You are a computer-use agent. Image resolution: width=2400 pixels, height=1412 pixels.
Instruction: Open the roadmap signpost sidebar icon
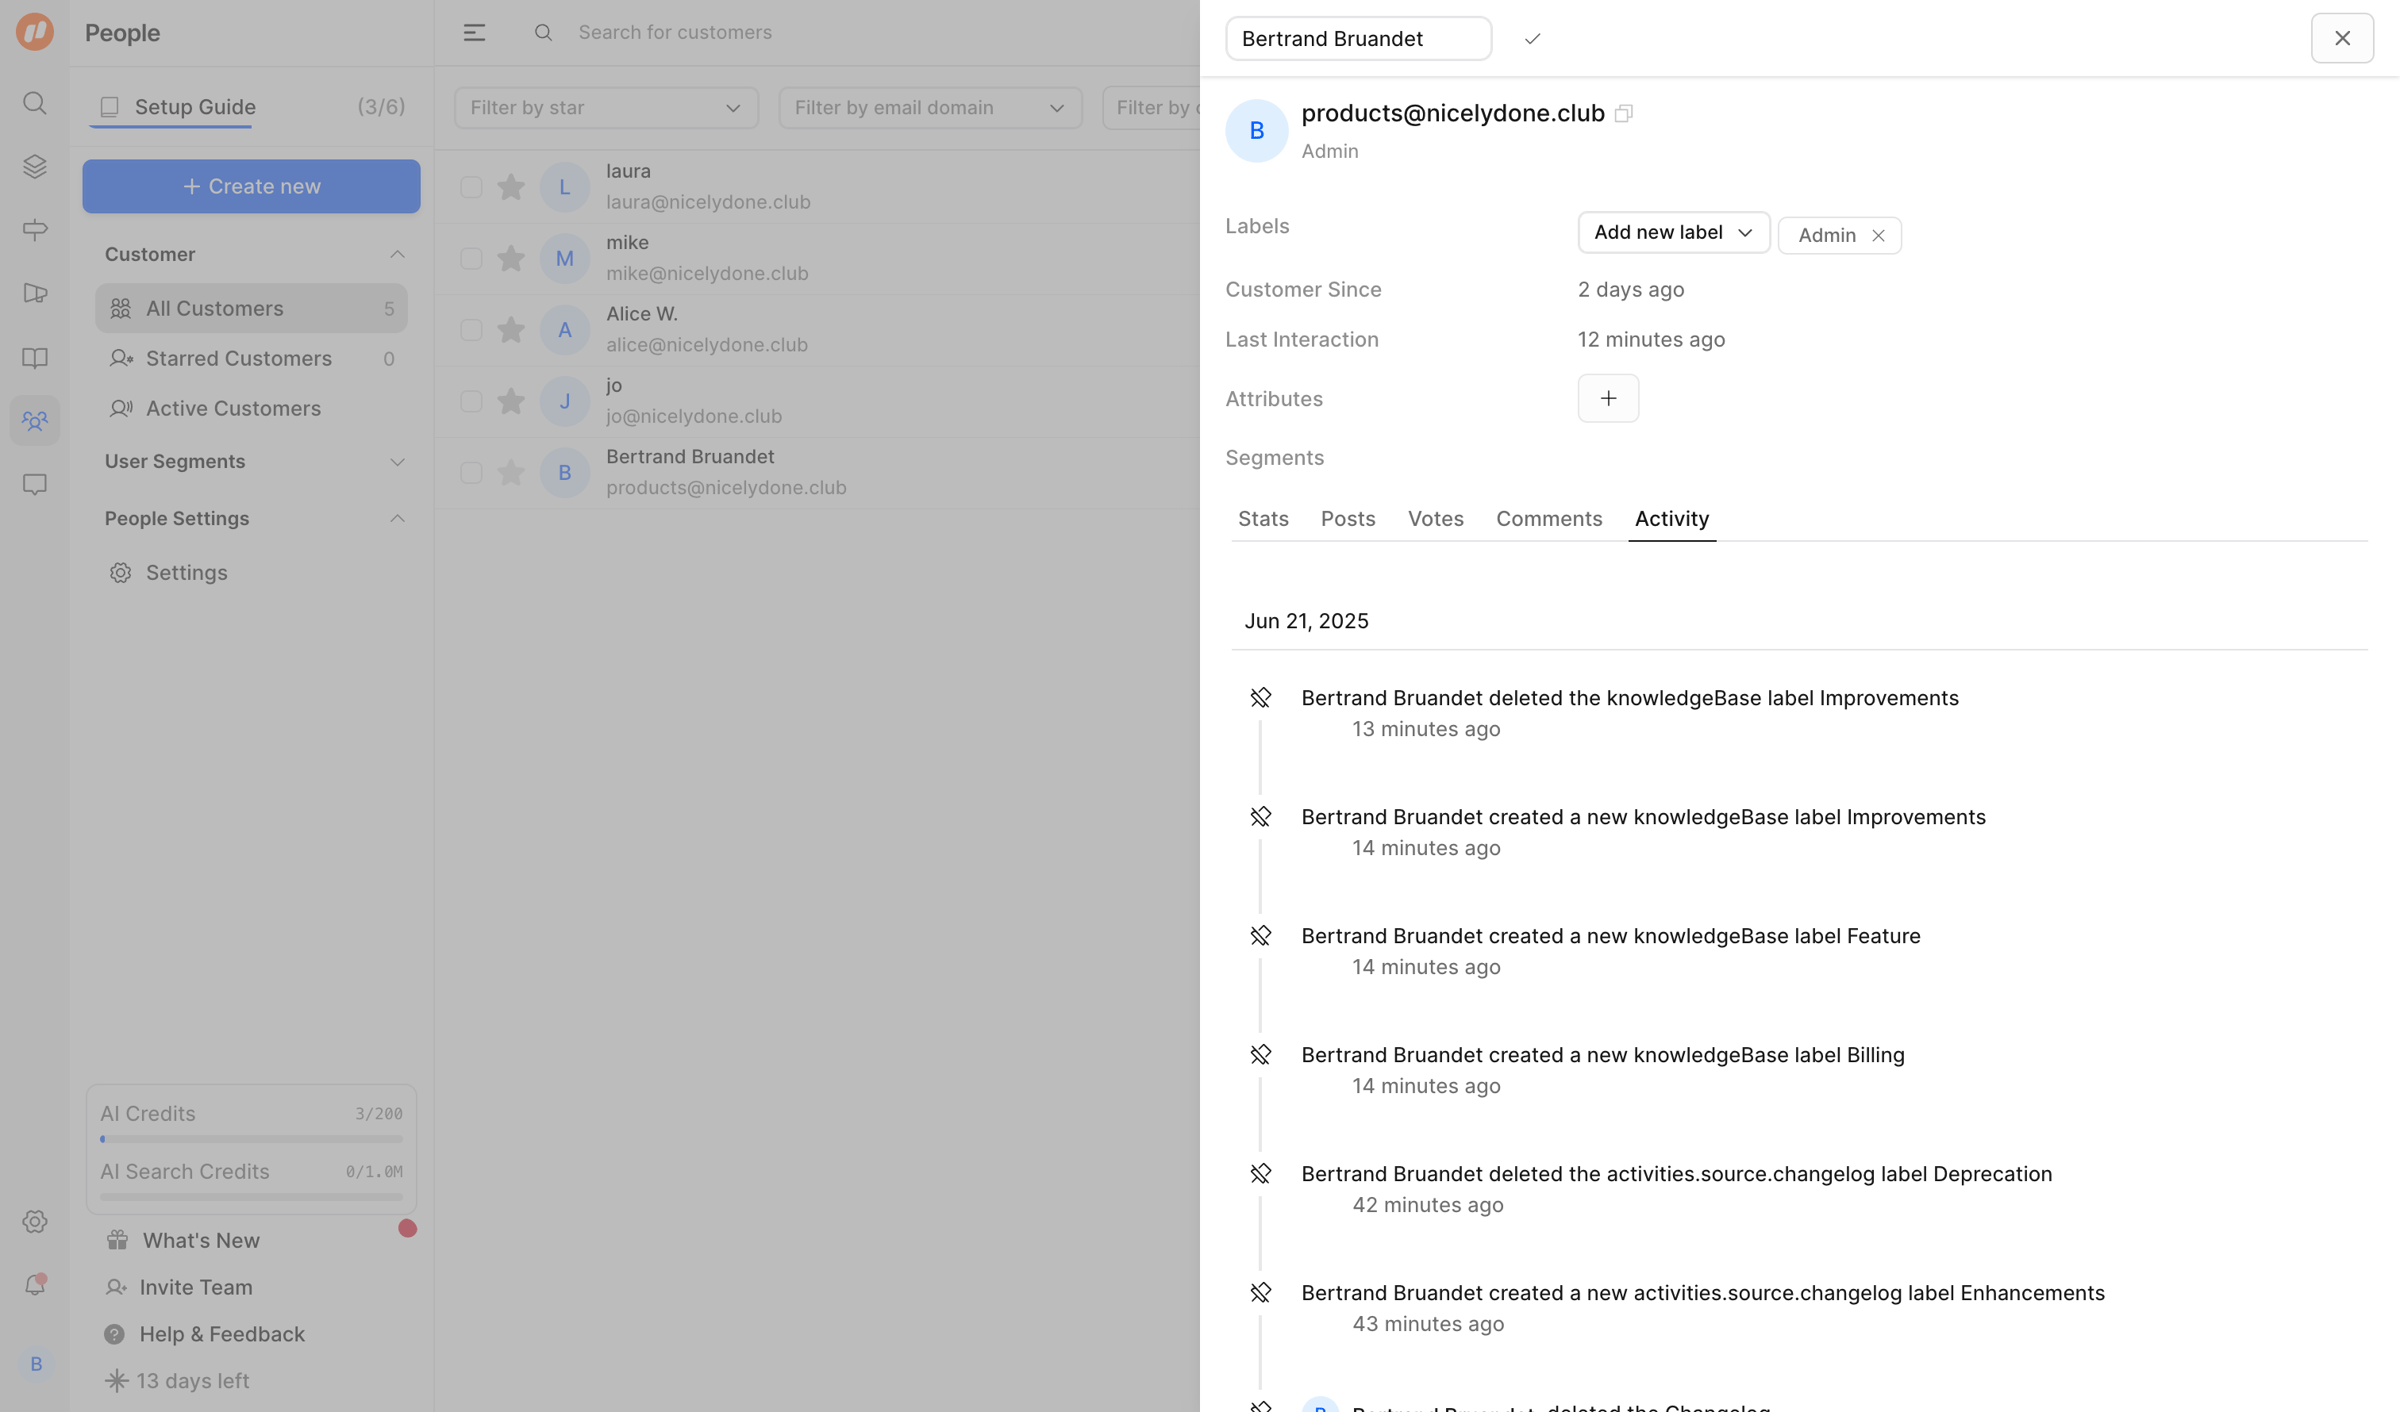click(35, 230)
